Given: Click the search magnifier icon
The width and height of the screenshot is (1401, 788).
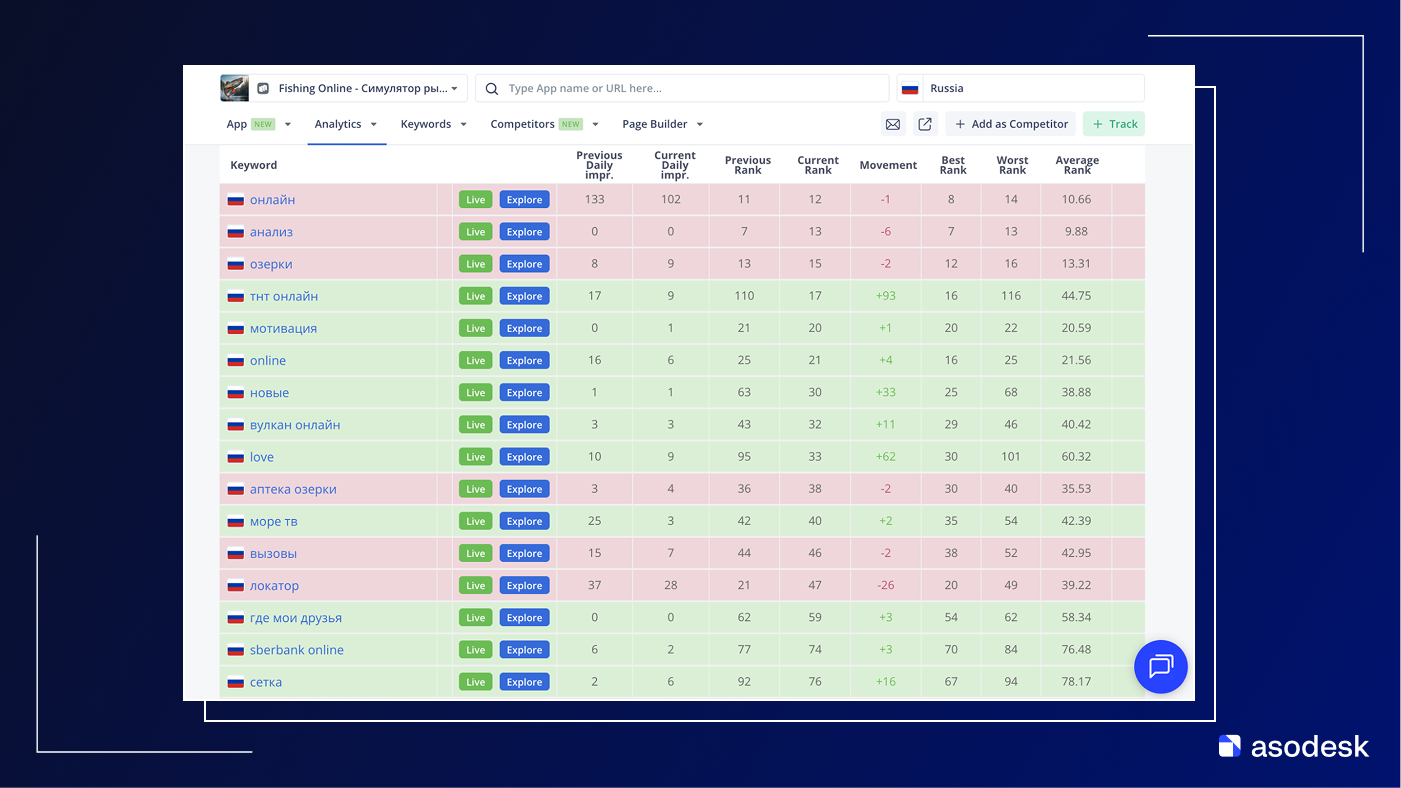Looking at the screenshot, I should click(x=492, y=88).
